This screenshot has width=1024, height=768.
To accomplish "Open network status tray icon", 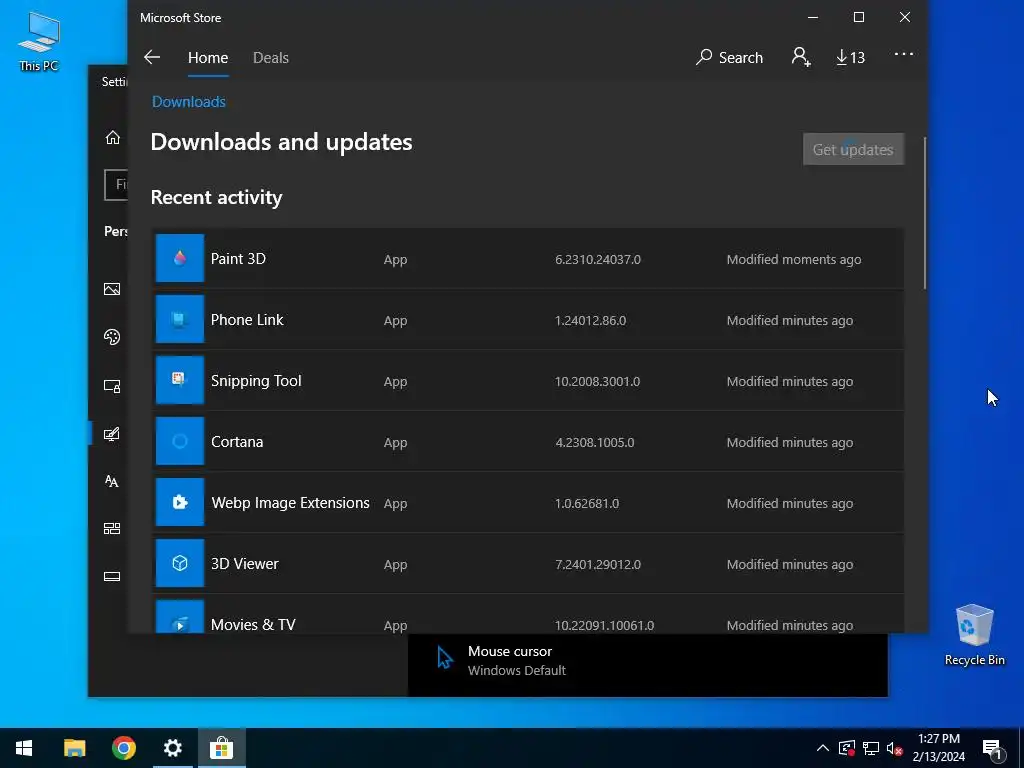I will [871, 748].
